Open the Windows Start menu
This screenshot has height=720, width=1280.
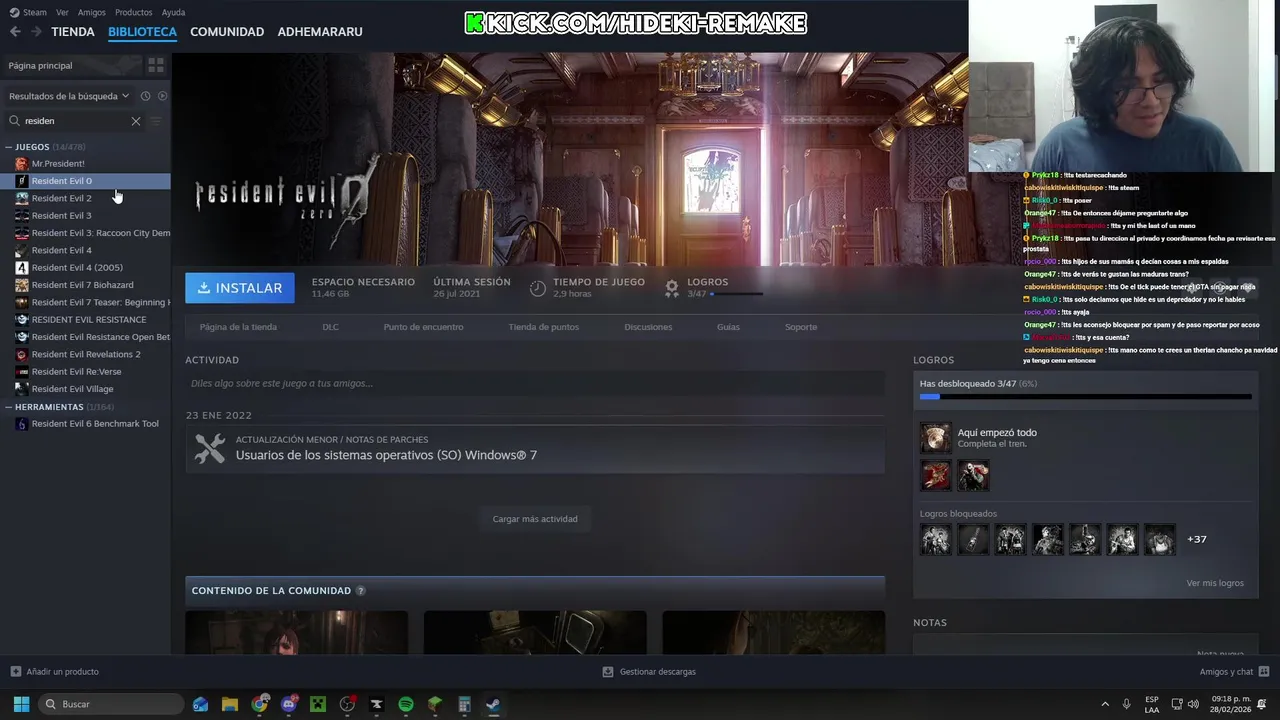(21, 704)
